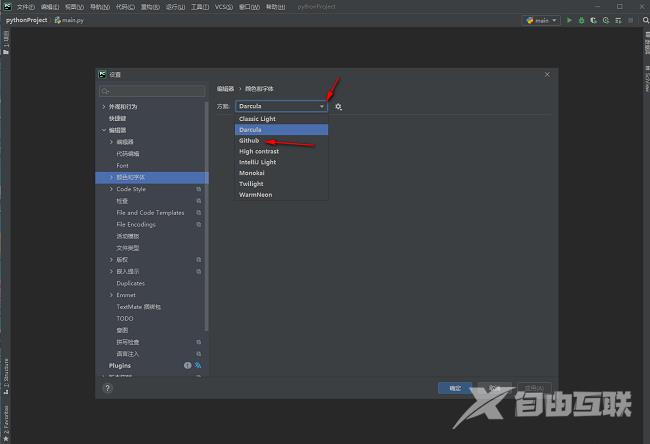Image resolution: width=650 pixels, height=444 pixels.
Task: Click the Plugins update badge icon
Action: pos(187,366)
